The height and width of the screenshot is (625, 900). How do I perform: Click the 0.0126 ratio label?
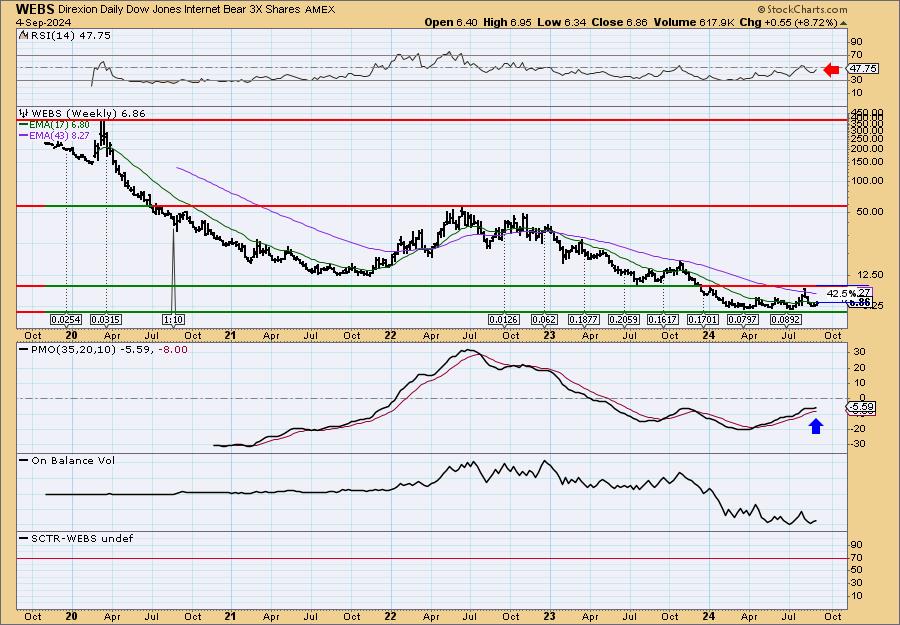point(505,320)
